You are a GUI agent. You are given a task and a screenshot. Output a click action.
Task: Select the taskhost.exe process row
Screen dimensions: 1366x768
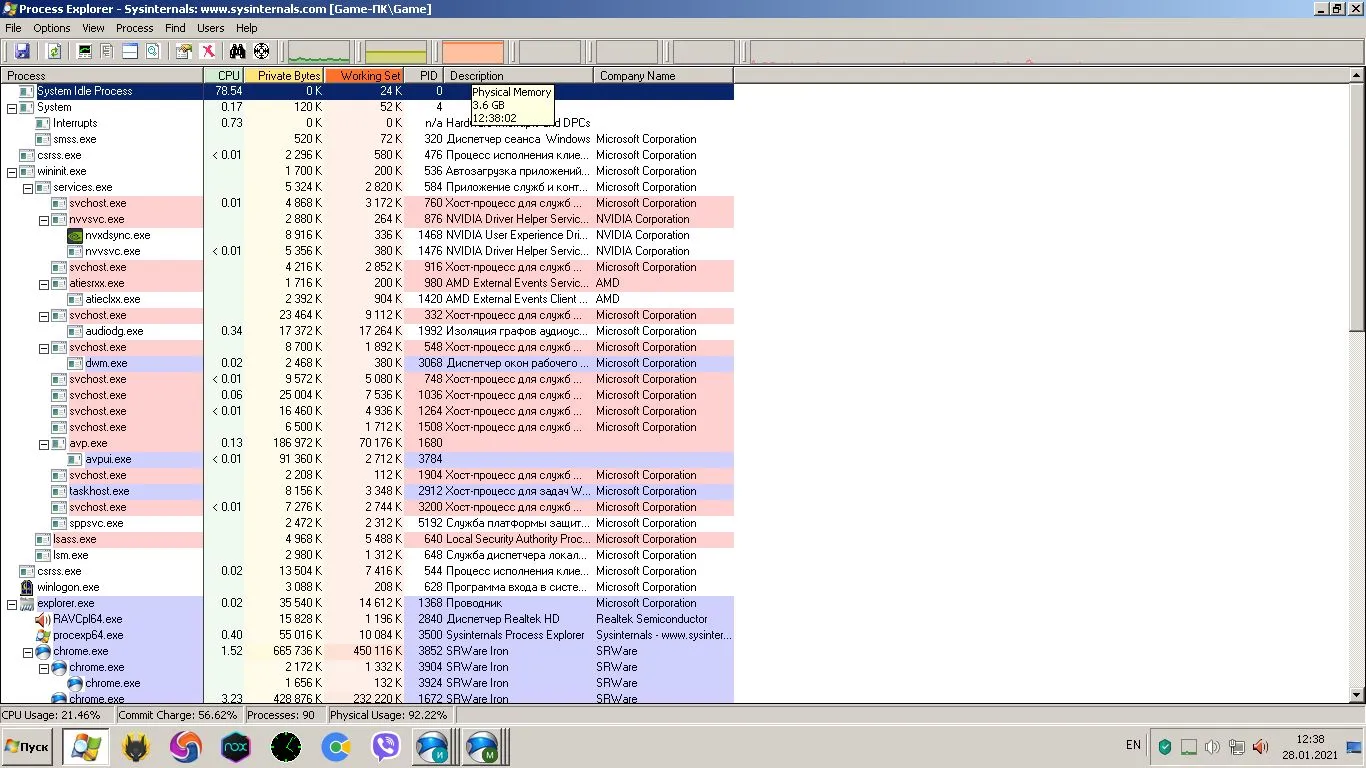(x=367, y=491)
